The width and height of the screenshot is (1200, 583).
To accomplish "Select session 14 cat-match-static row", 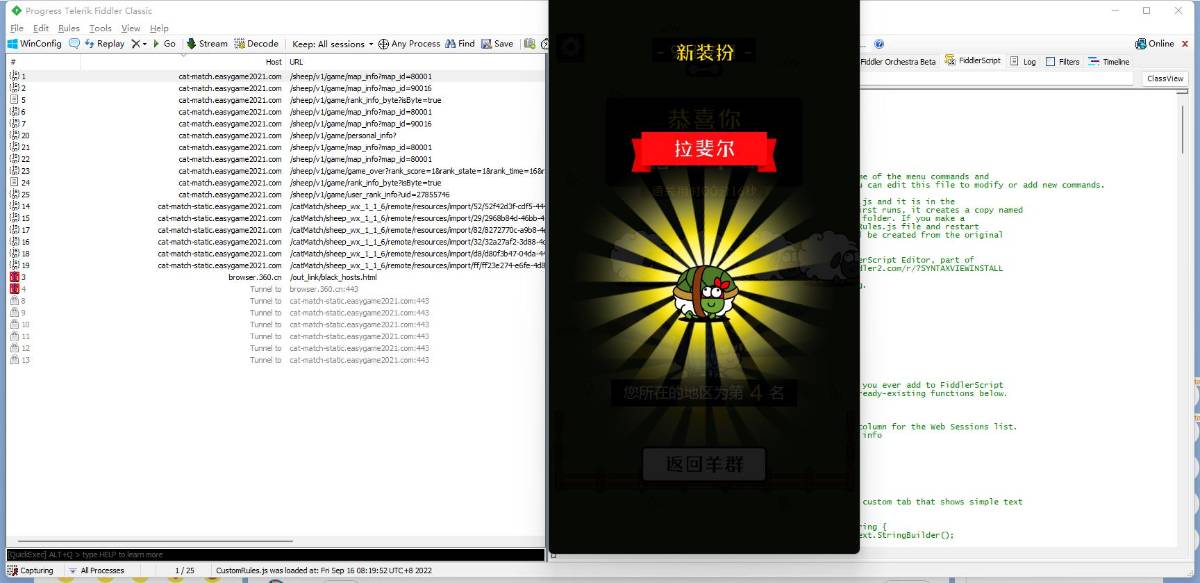I will tap(276, 206).
